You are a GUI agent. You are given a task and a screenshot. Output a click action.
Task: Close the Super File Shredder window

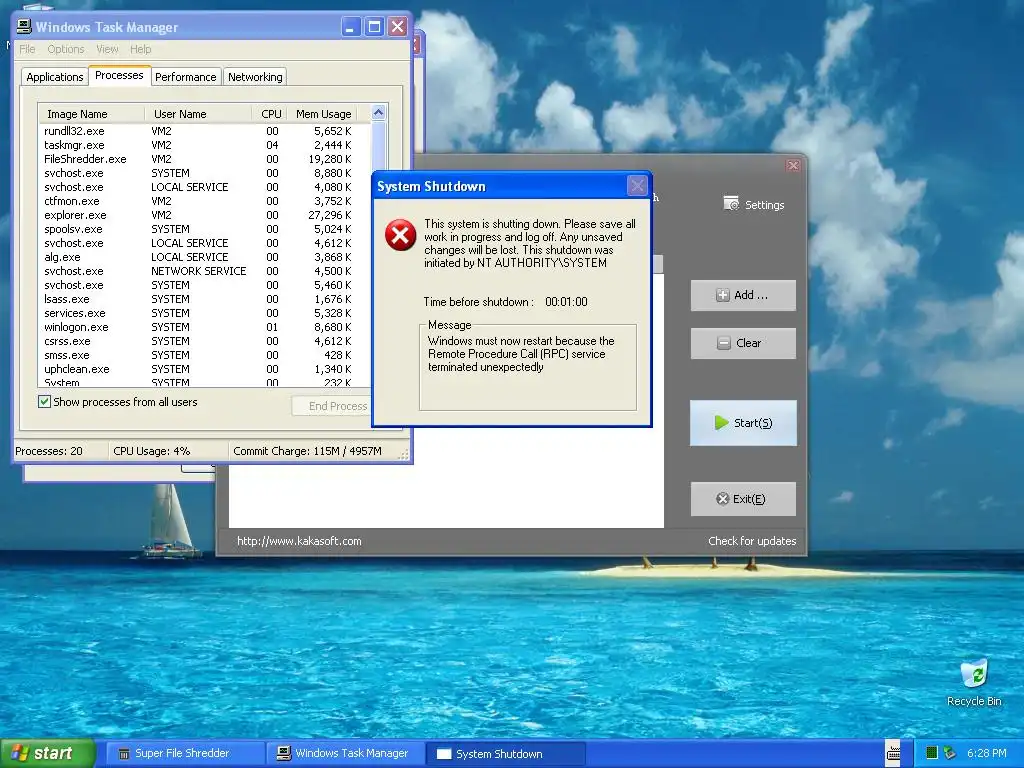[x=793, y=165]
